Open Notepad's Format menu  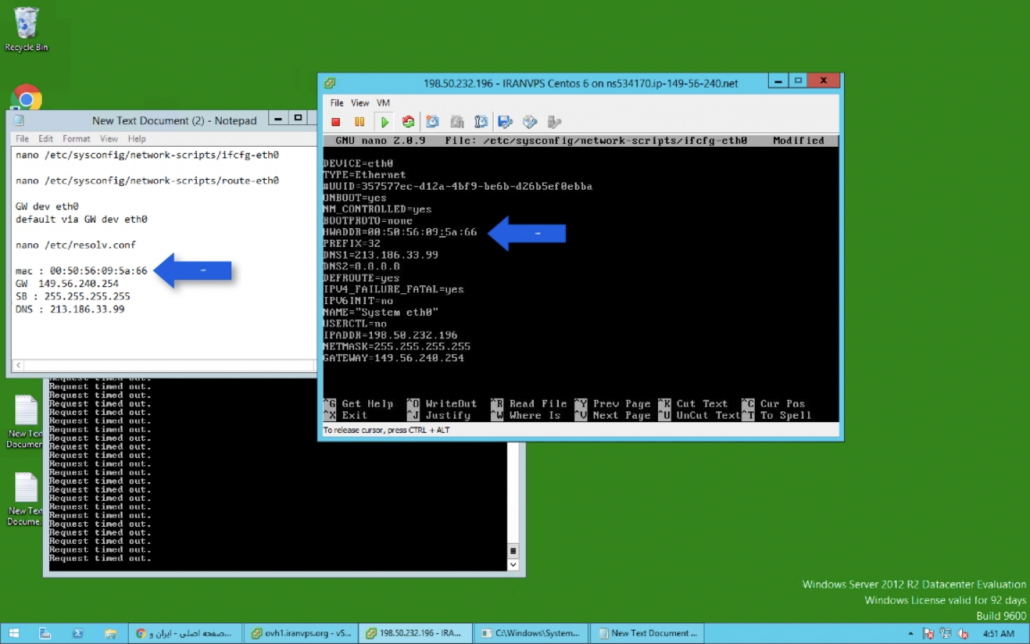76,139
